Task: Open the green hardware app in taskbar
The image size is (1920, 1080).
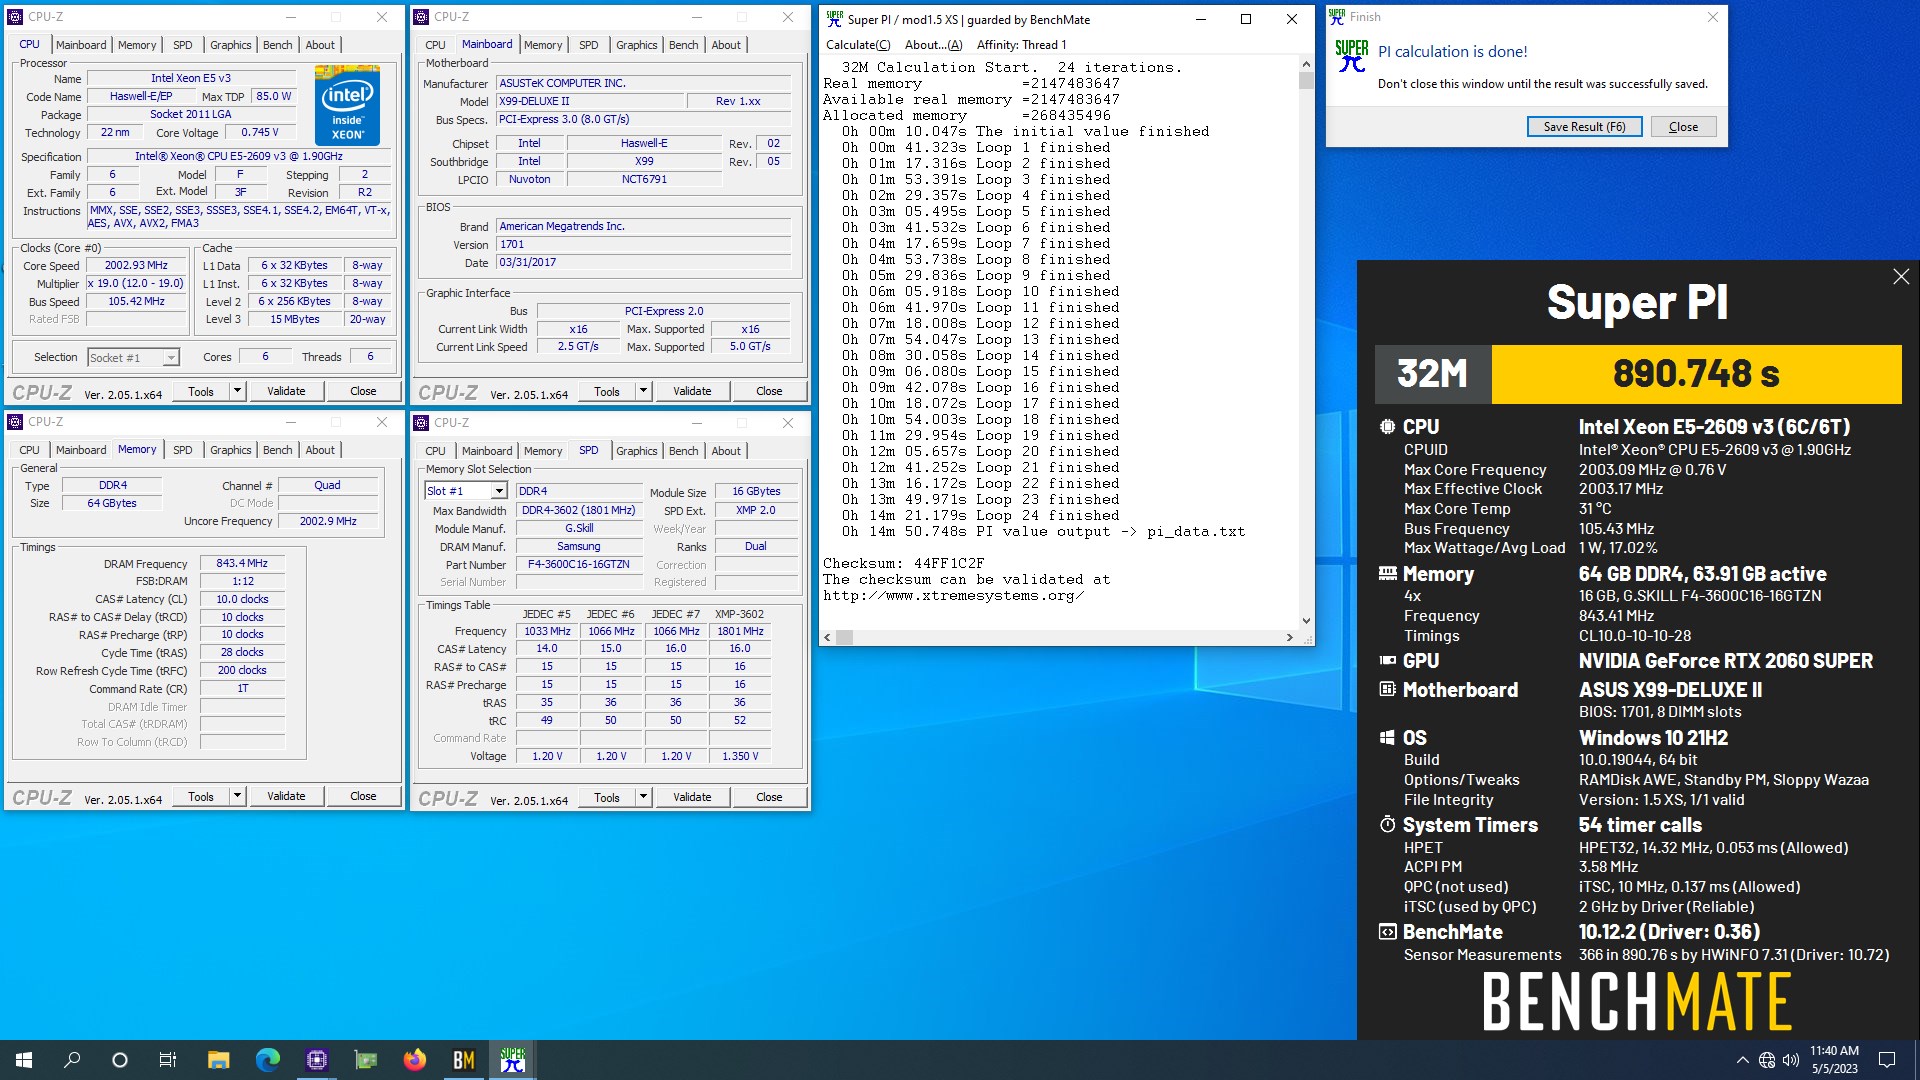Action: pos(366,1060)
